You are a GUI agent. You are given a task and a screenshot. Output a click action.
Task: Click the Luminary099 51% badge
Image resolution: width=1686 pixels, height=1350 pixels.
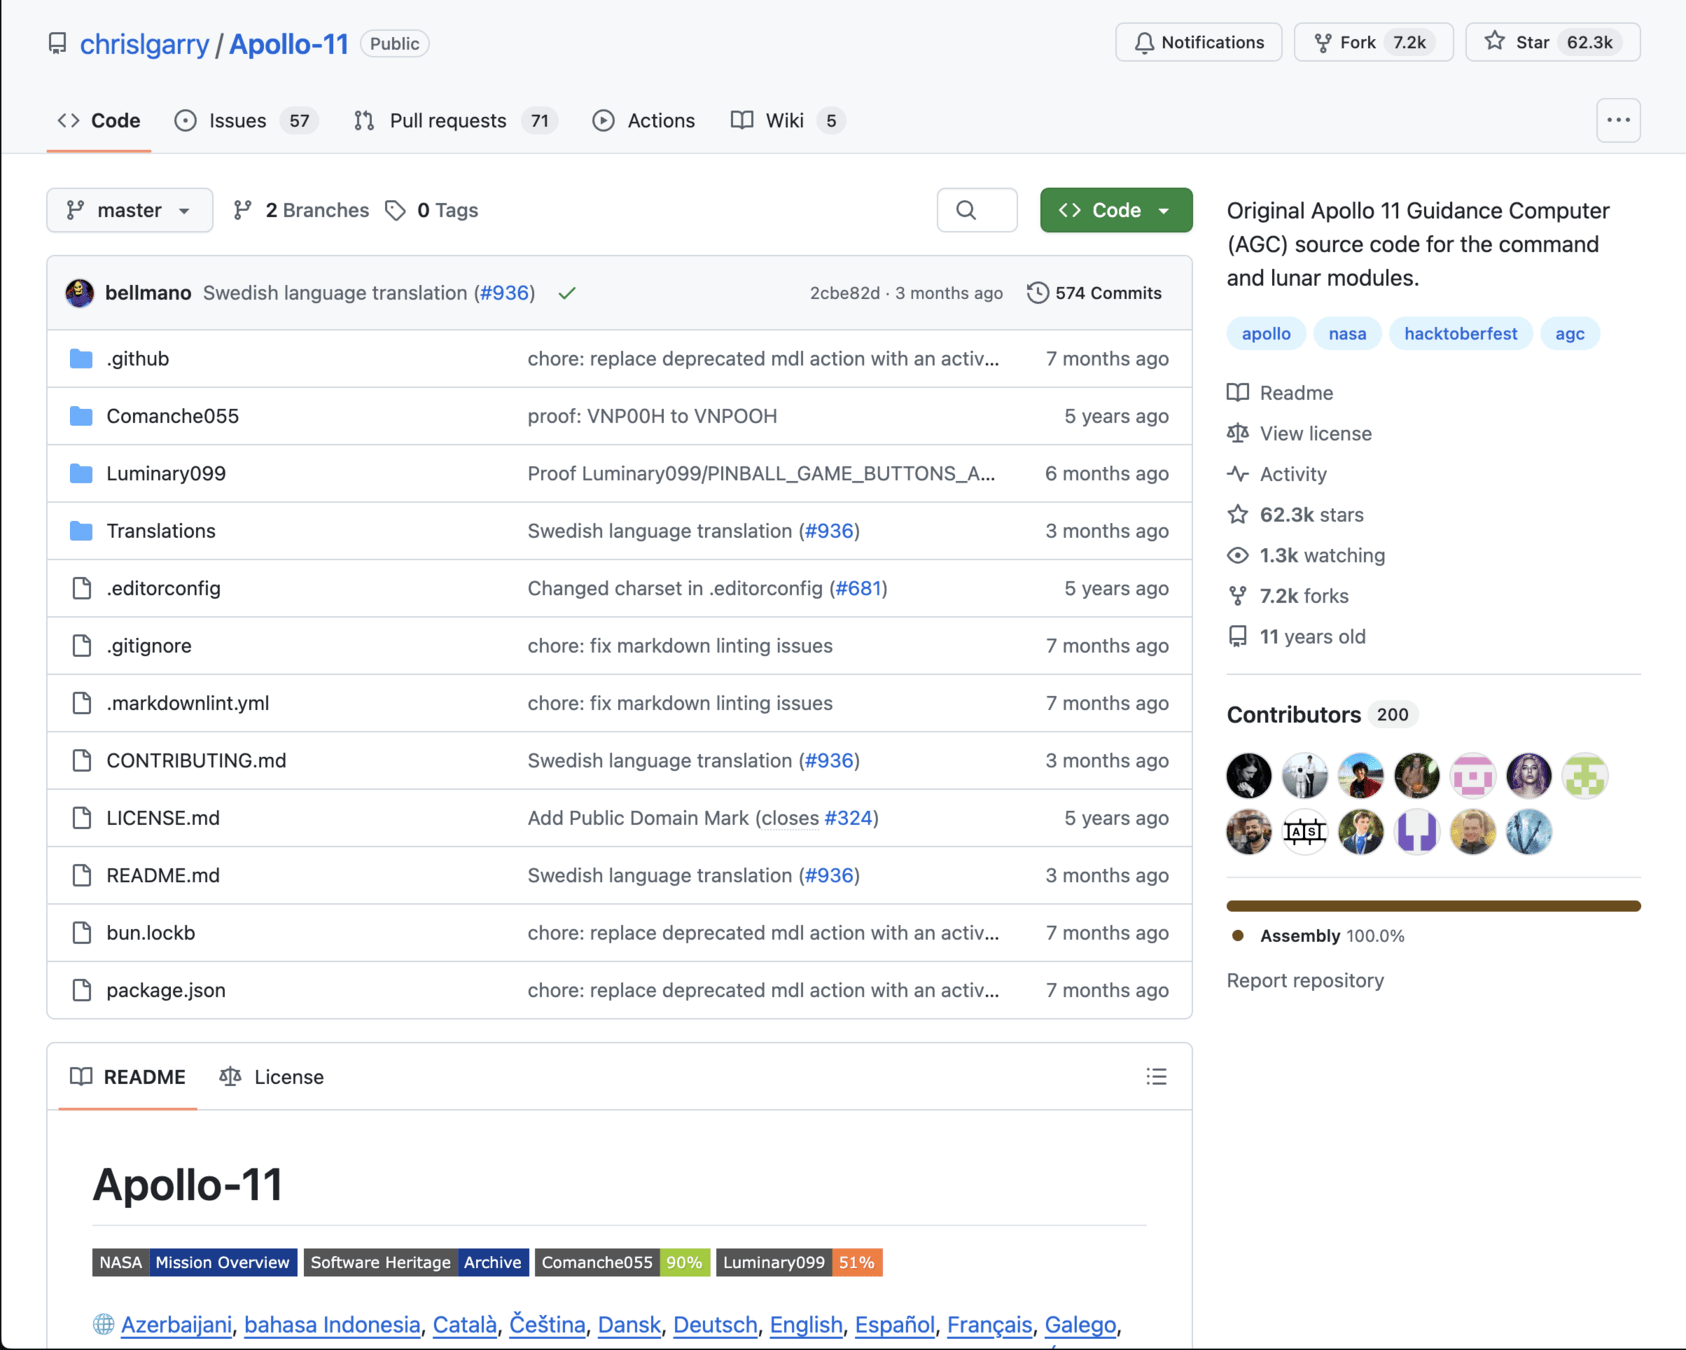pyautogui.click(x=799, y=1263)
